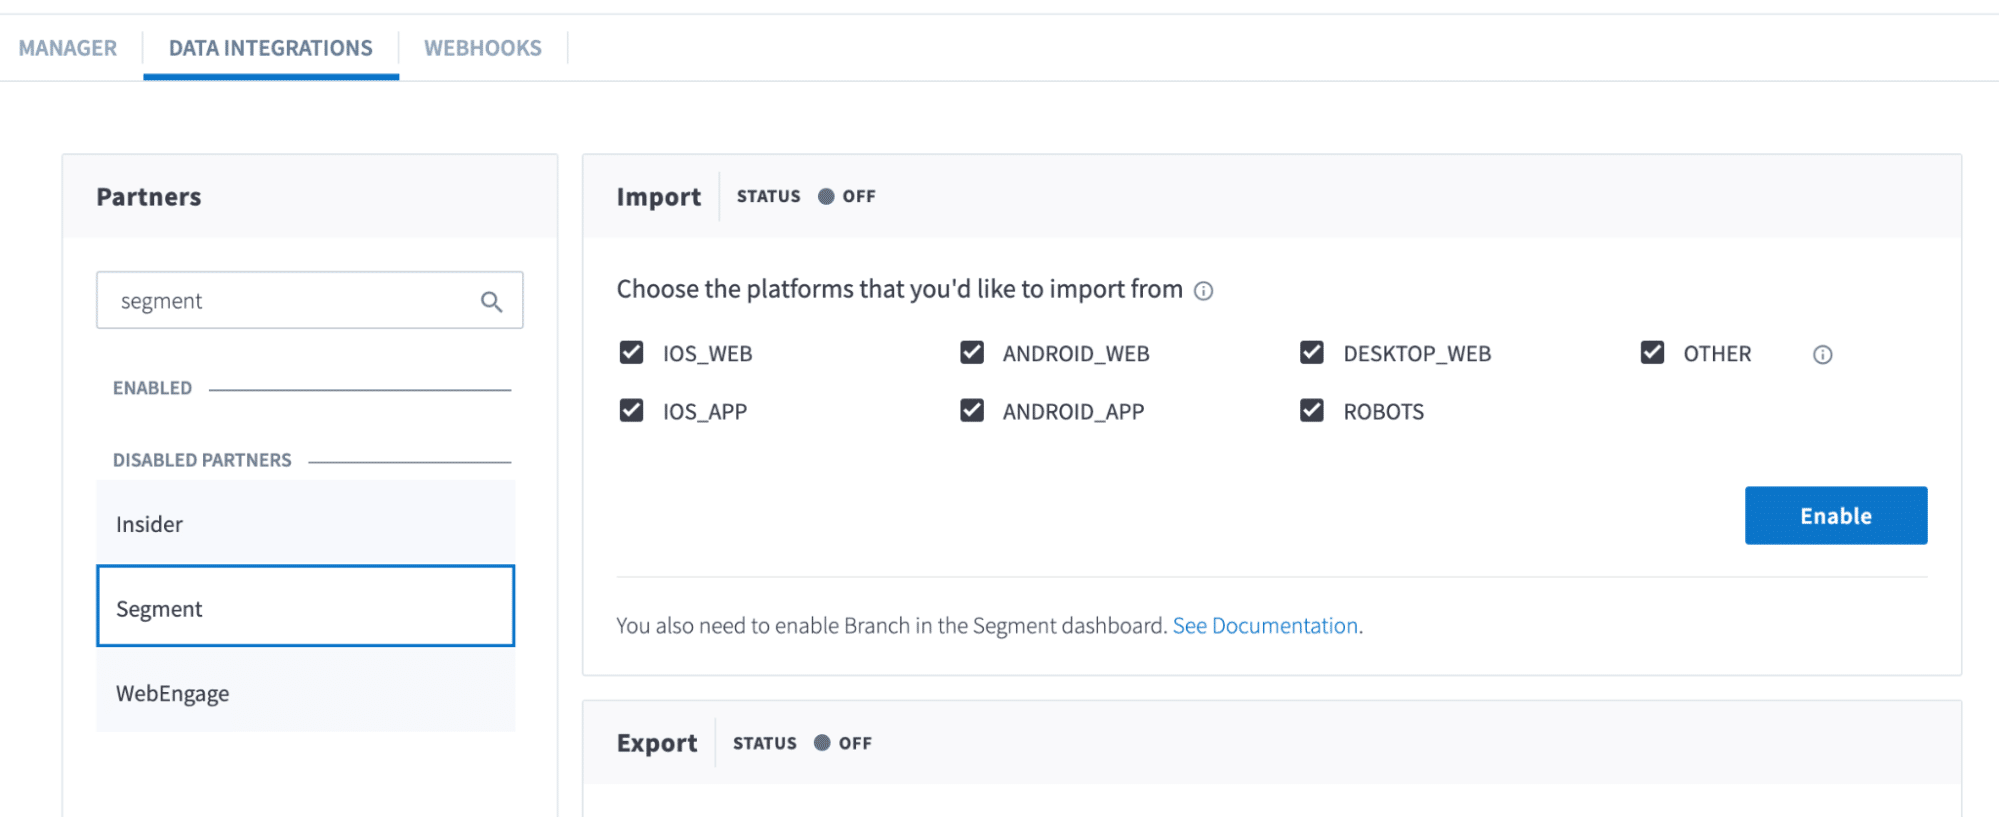Image resolution: width=1999 pixels, height=817 pixels.
Task: Open the Webhooks tab
Action: click(x=482, y=48)
